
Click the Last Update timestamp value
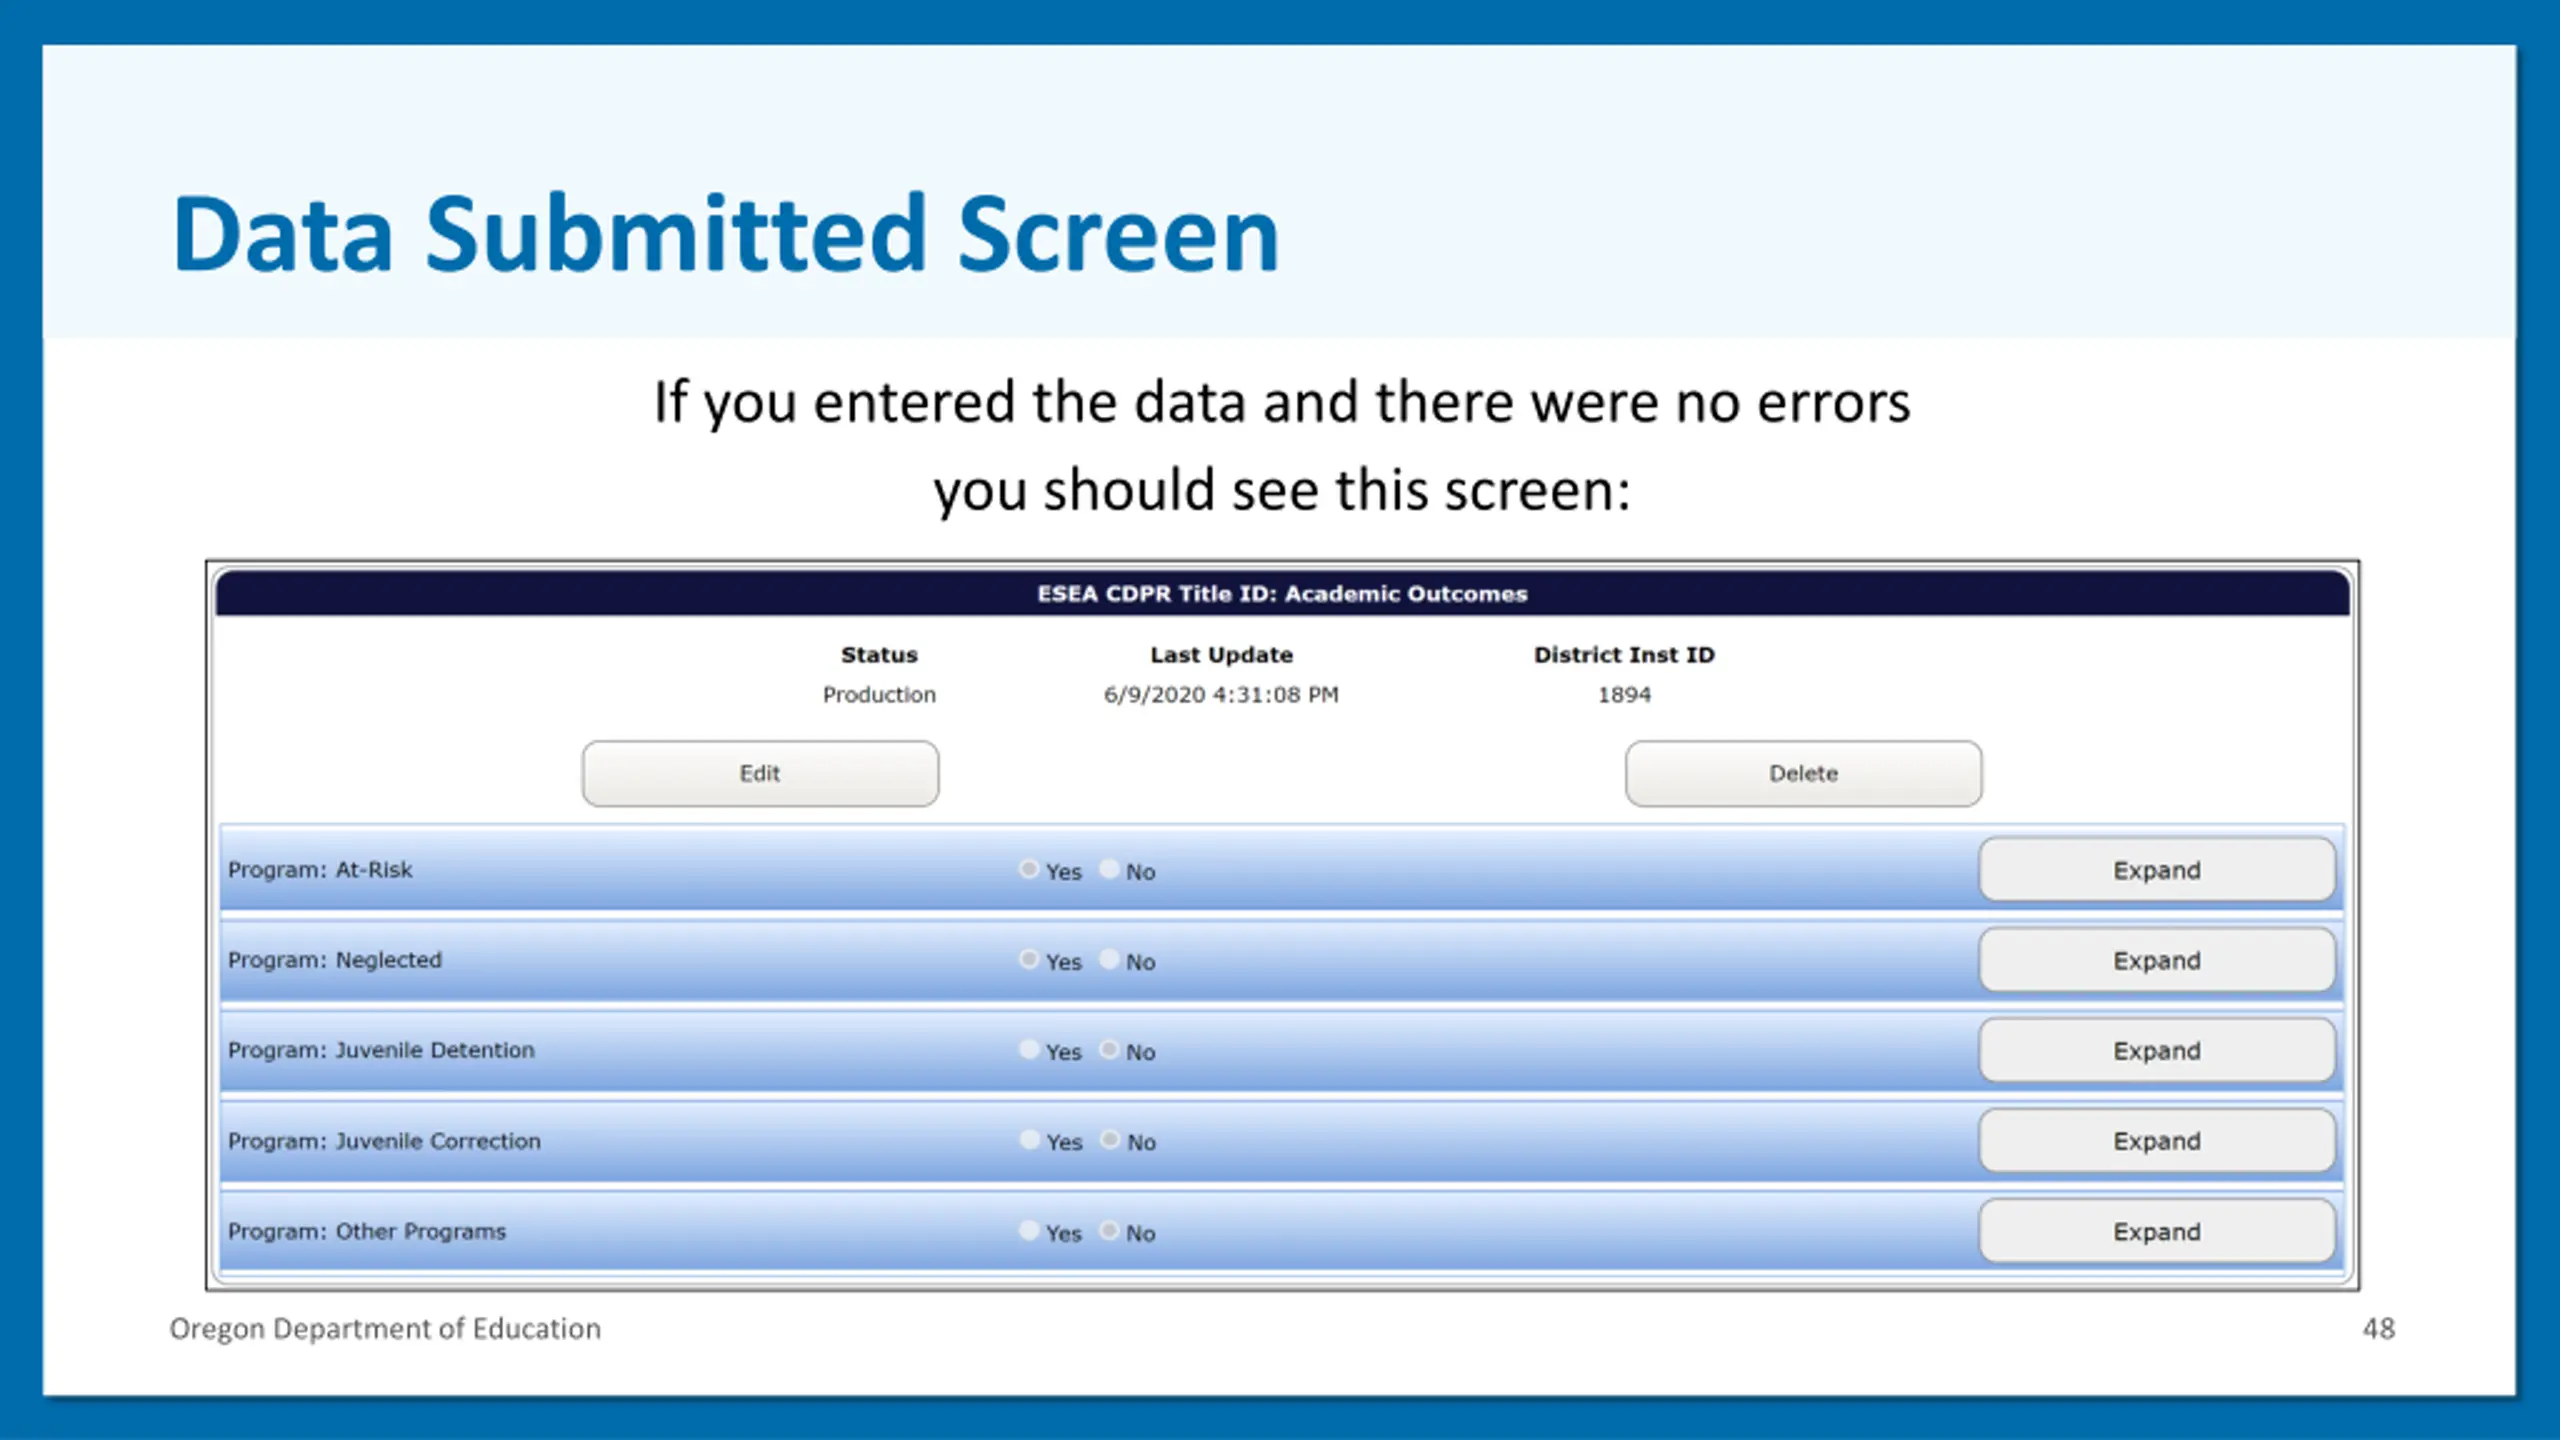(x=1220, y=695)
